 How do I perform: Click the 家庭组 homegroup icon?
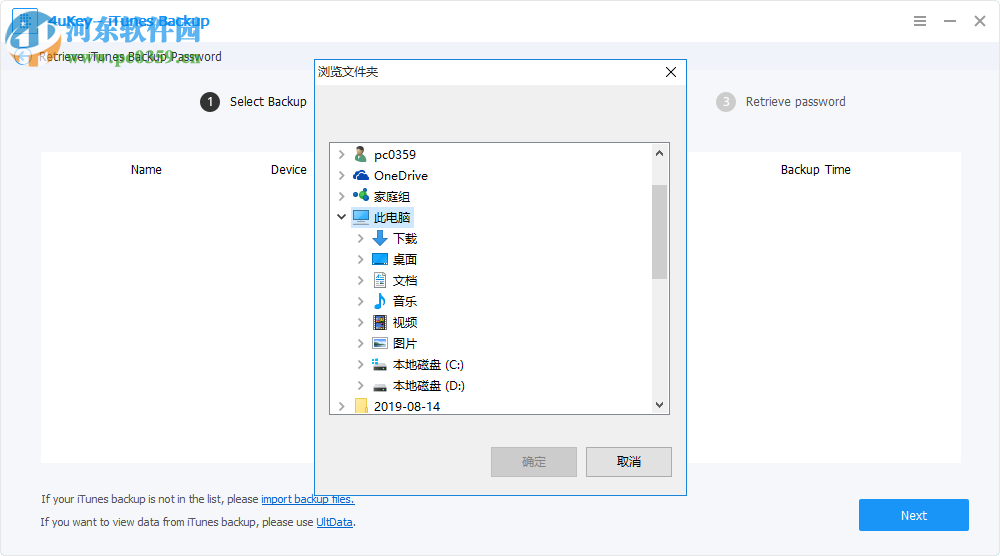click(361, 196)
